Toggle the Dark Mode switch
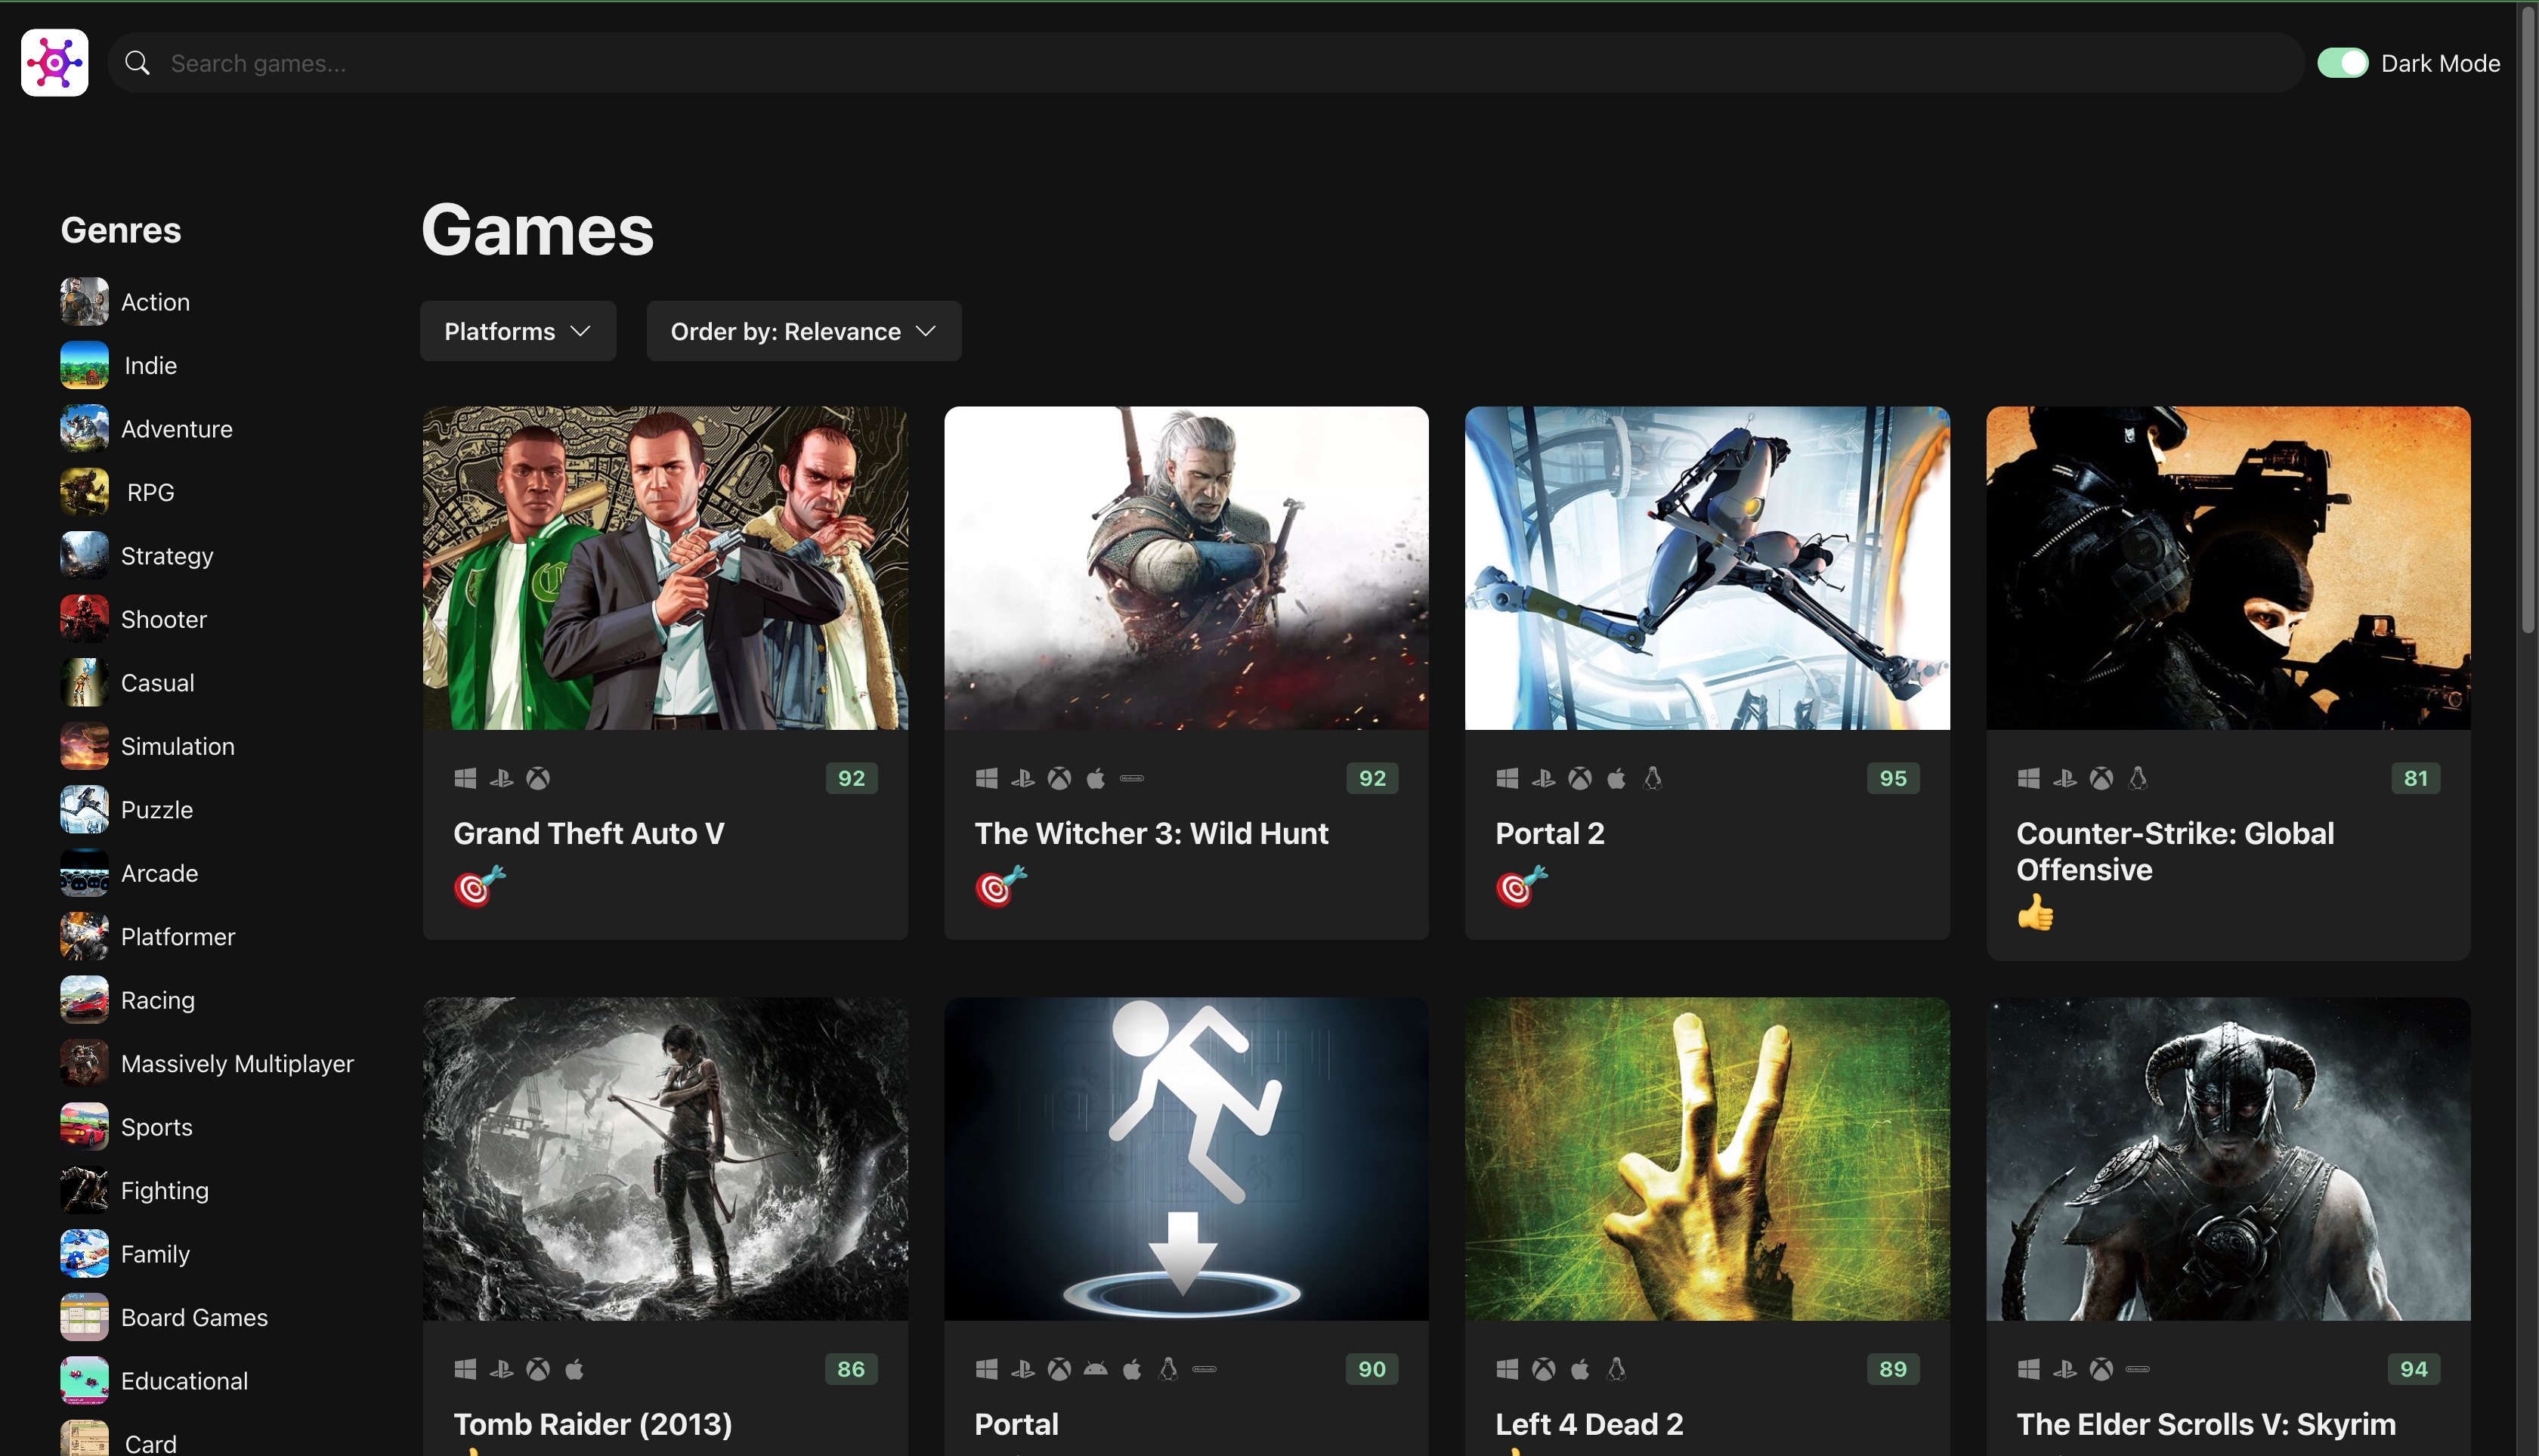2539x1456 pixels. (2343, 63)
